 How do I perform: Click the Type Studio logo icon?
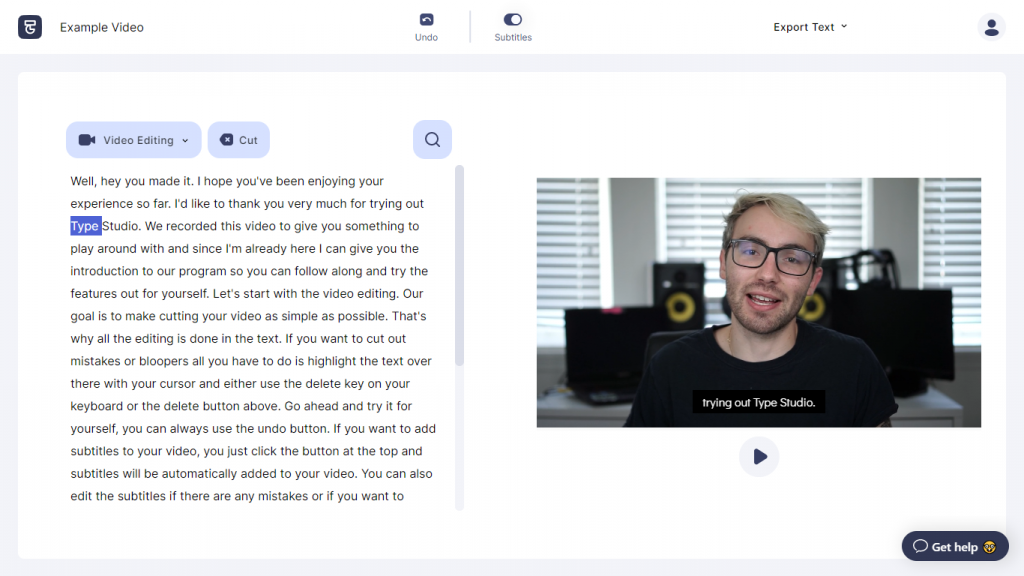click(30, 27)
